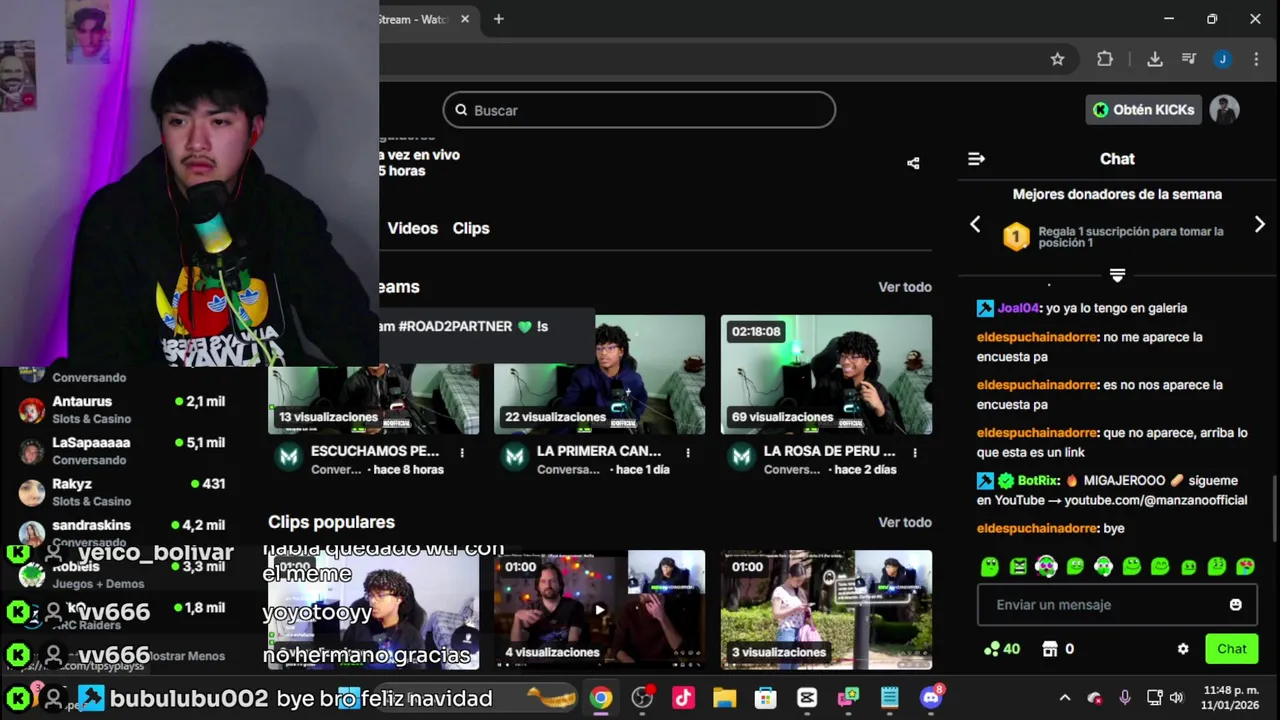
Task: Open the browser extensions puzzle icon
Action: click(x=1105, y=59)
